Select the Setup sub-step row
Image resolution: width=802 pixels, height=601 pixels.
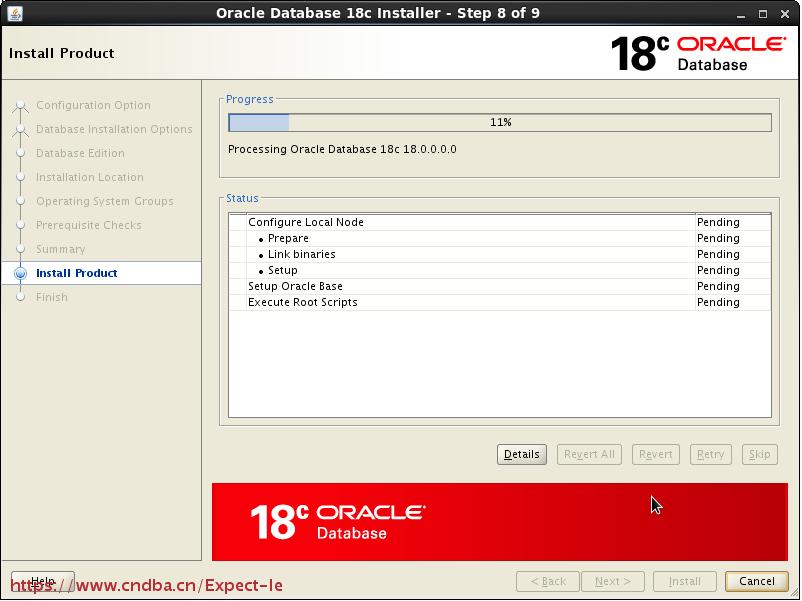tap(500, 270)
